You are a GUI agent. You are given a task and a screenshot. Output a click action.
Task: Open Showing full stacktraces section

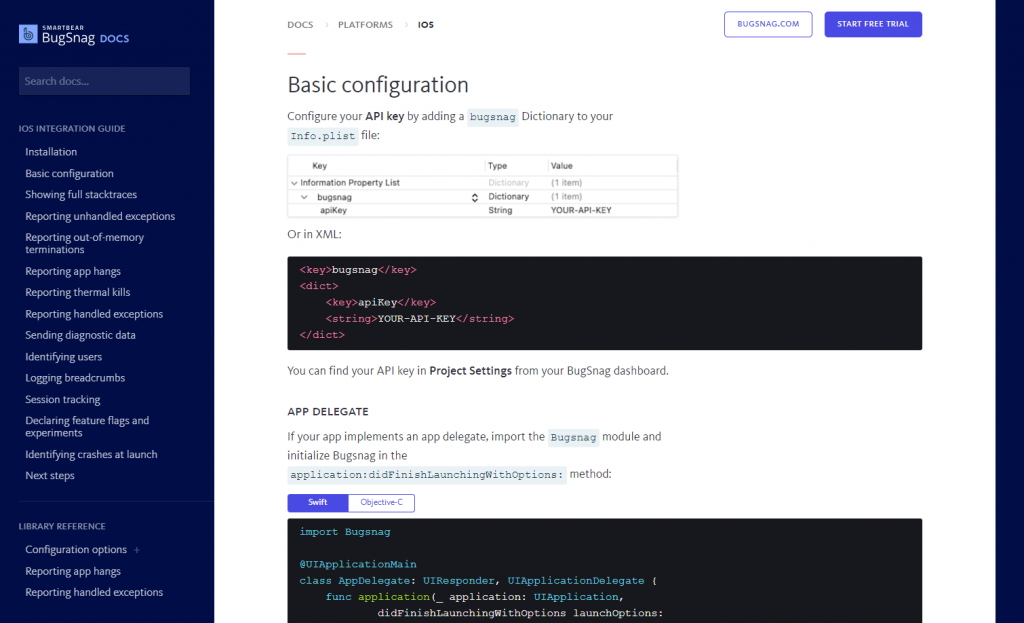click(81, 195)
